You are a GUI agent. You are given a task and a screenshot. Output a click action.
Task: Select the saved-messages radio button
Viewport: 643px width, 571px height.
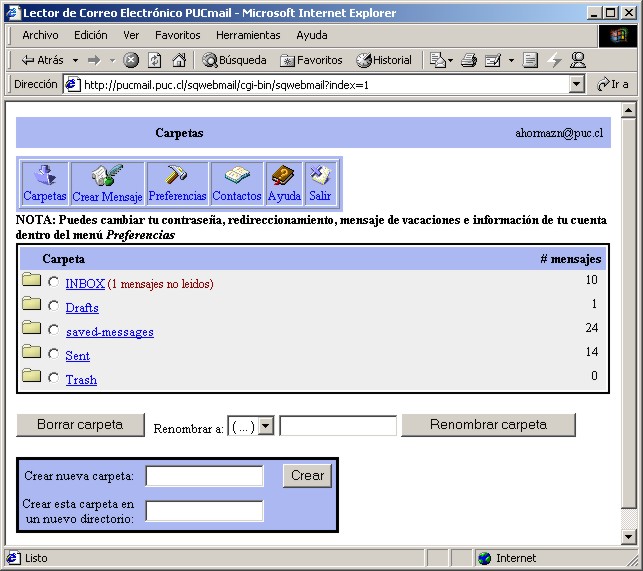point(53,329)
